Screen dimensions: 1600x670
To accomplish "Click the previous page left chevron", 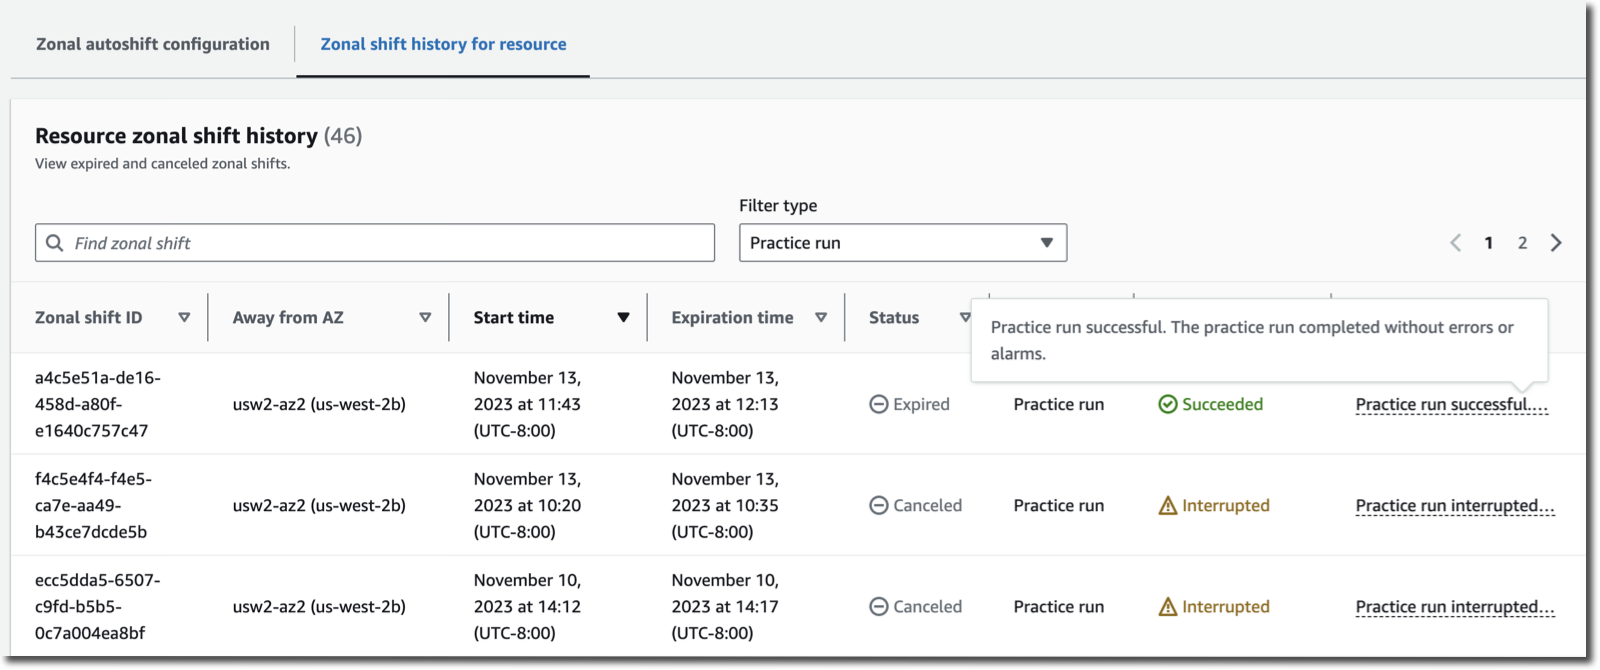I will click(1456, 243).
